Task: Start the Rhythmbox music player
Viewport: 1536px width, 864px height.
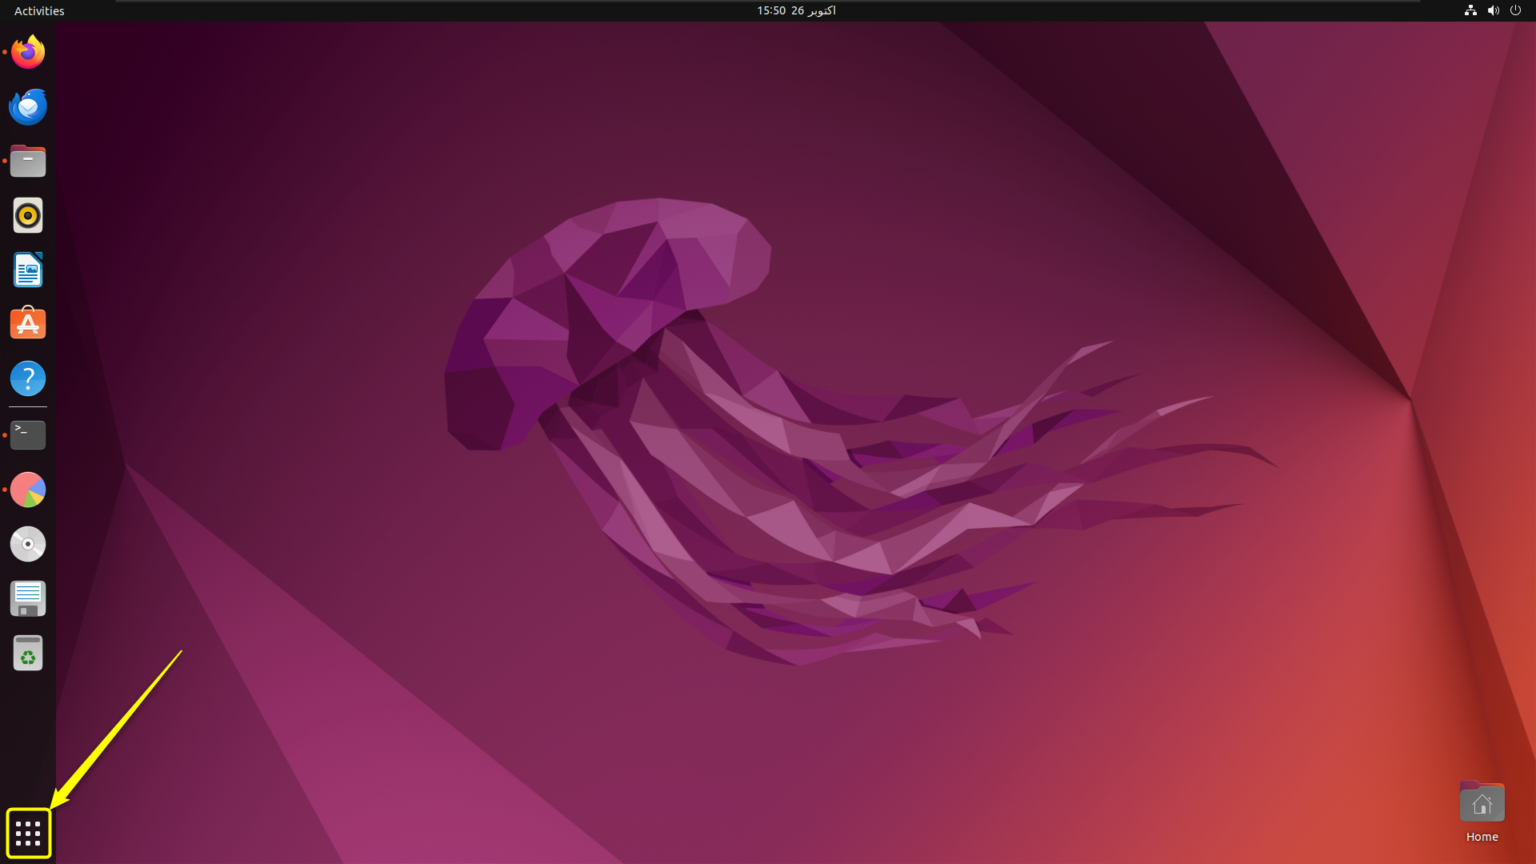Action: (x=27, y=214)
